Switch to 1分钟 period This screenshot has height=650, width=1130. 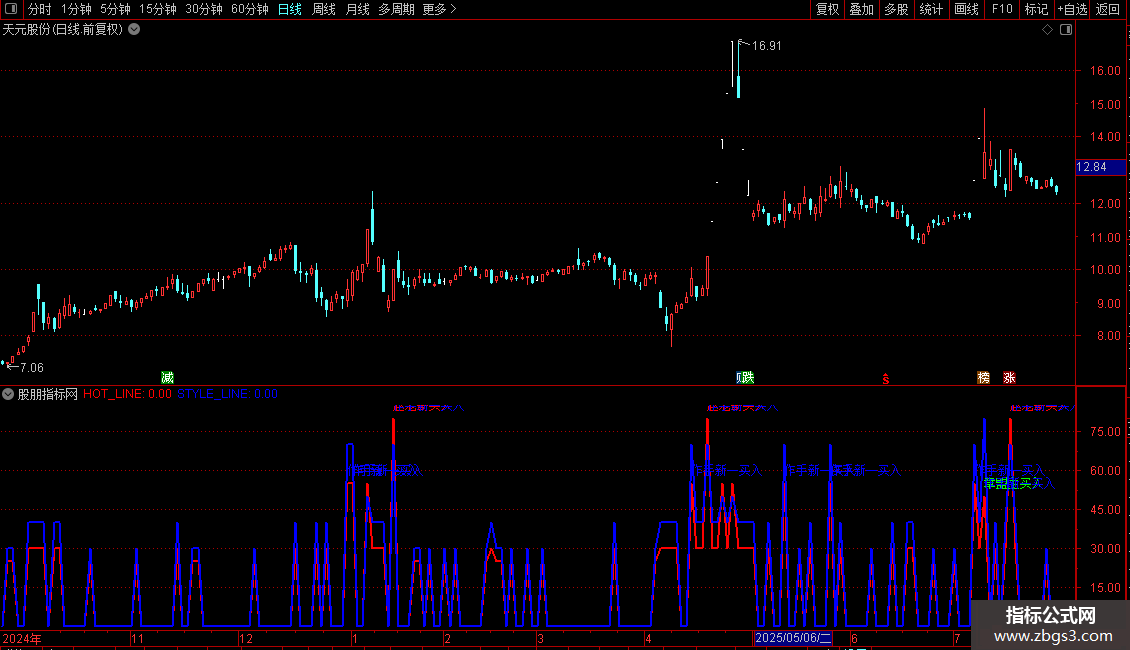pos(76,9)
